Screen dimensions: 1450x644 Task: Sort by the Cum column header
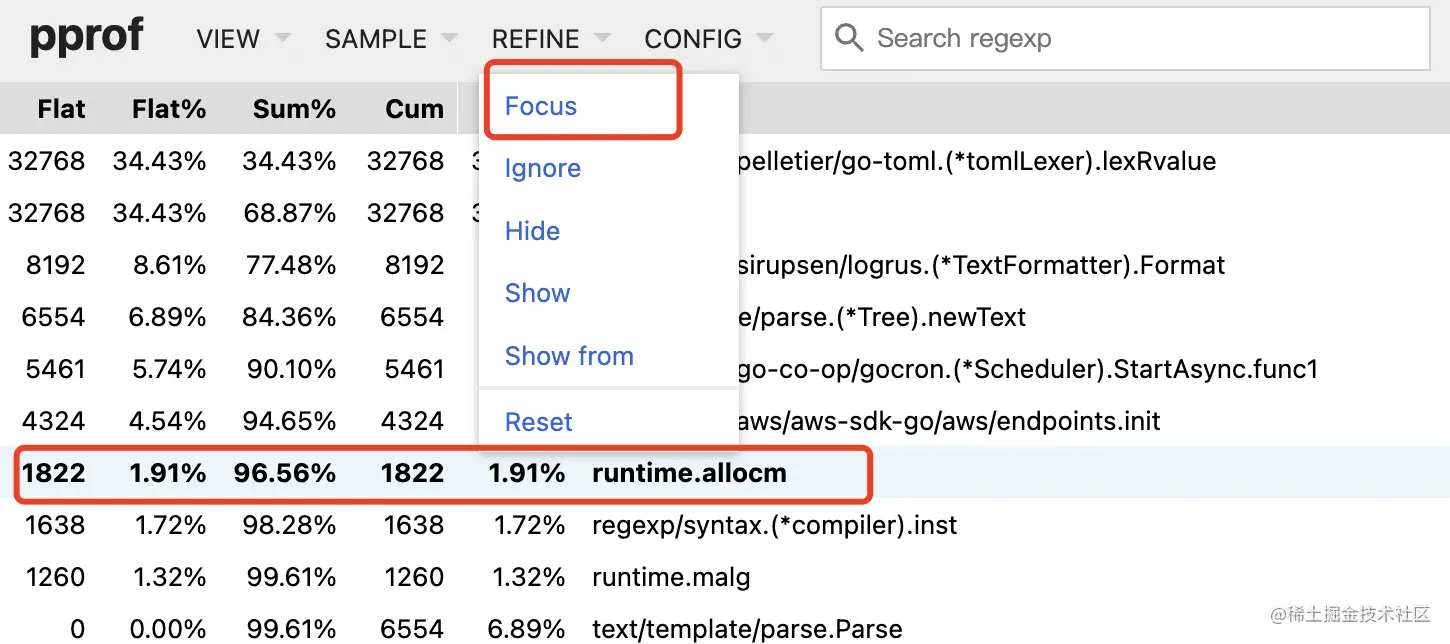pos(414,109)
